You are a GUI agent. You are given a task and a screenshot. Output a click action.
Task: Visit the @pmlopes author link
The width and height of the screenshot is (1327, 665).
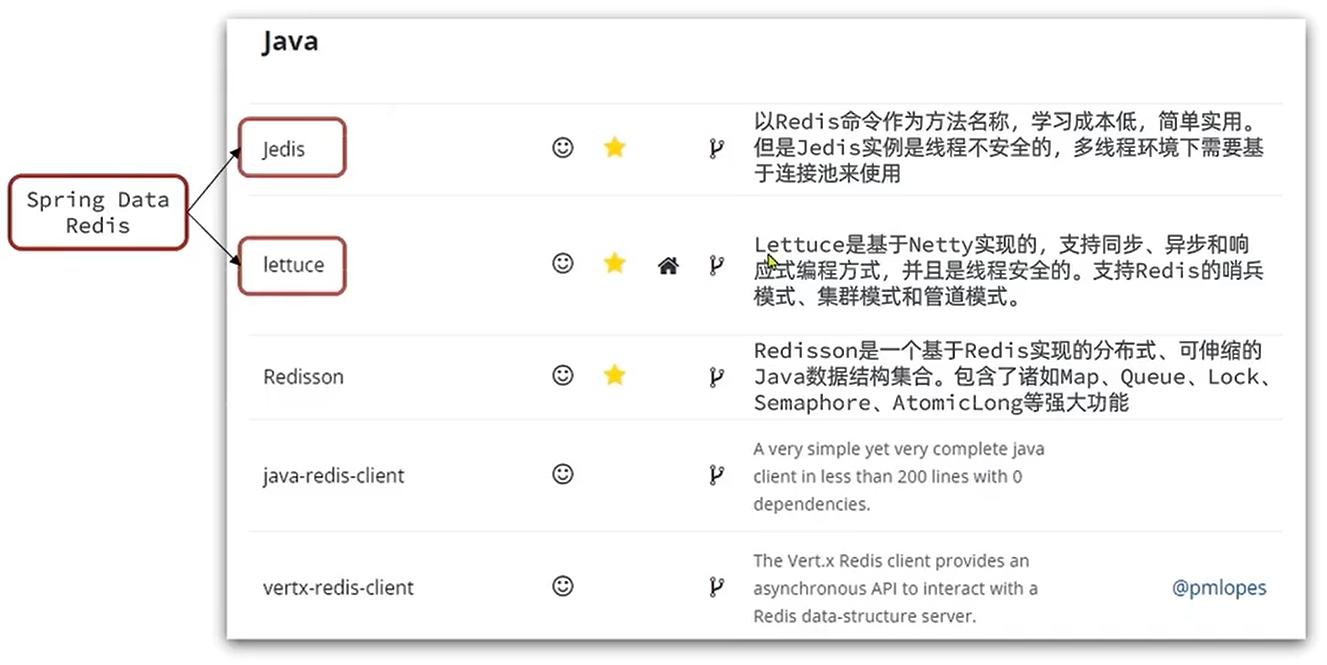pyautogui.click(x=1219, y=588)
